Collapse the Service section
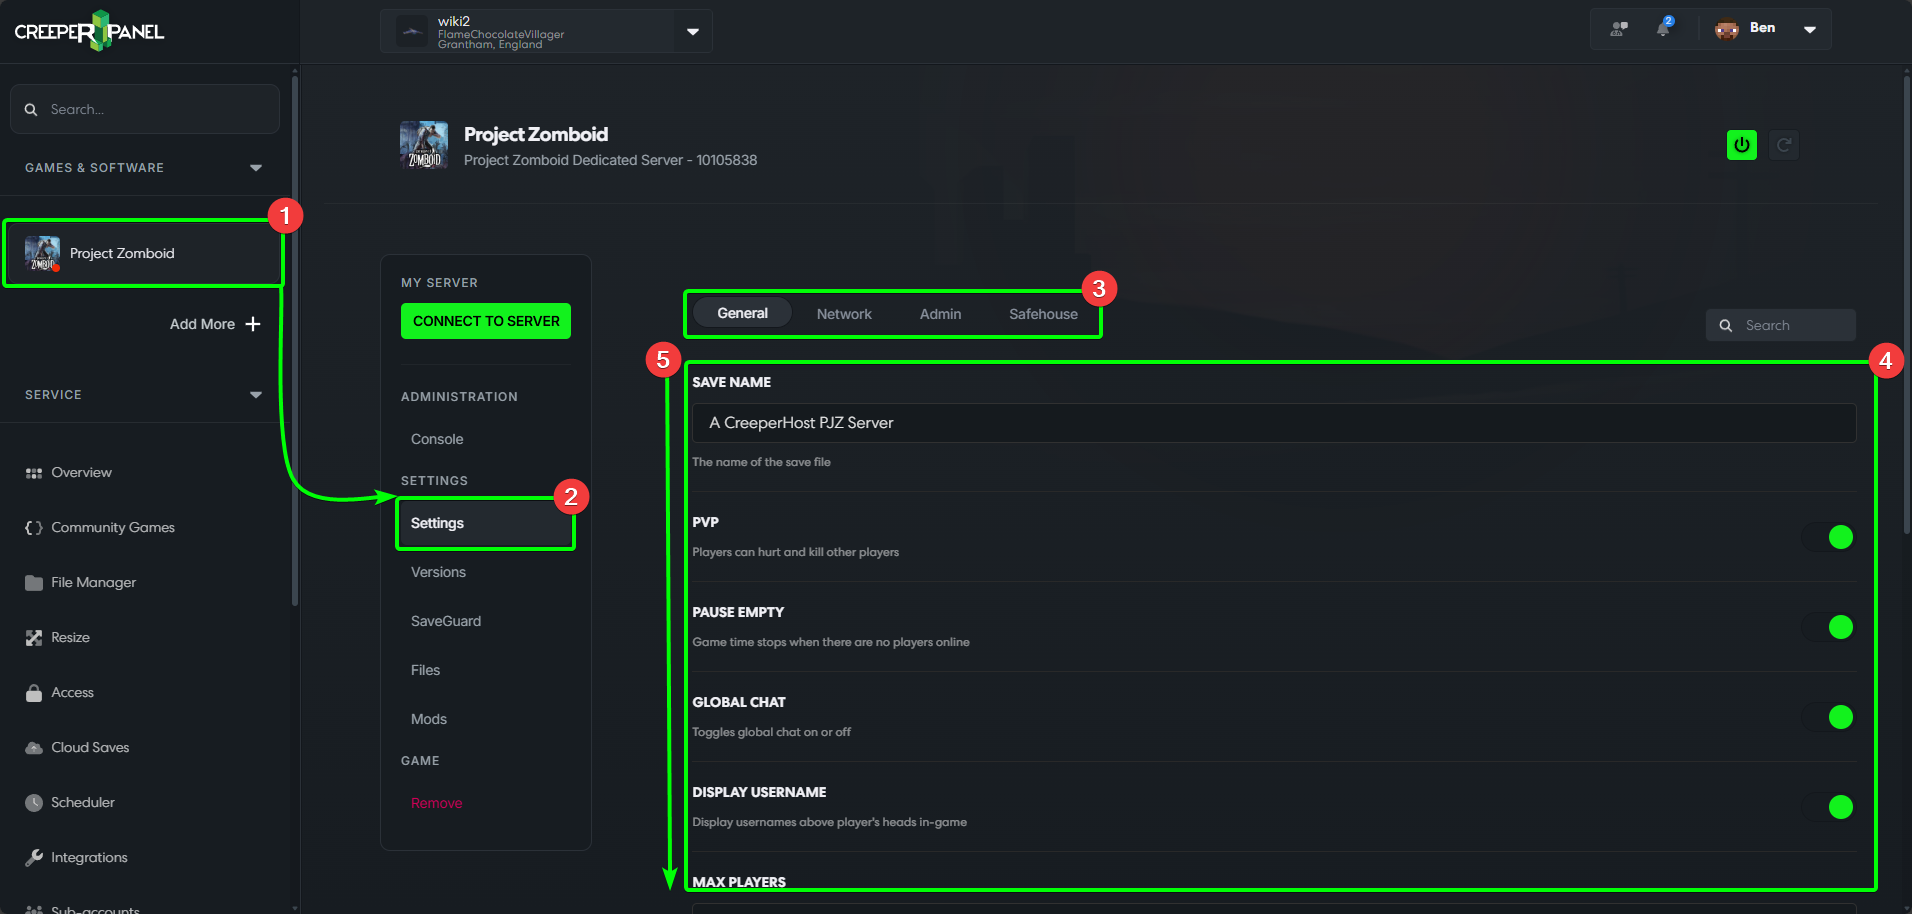Screen dimensions: 1912x914 pos(256,395)
